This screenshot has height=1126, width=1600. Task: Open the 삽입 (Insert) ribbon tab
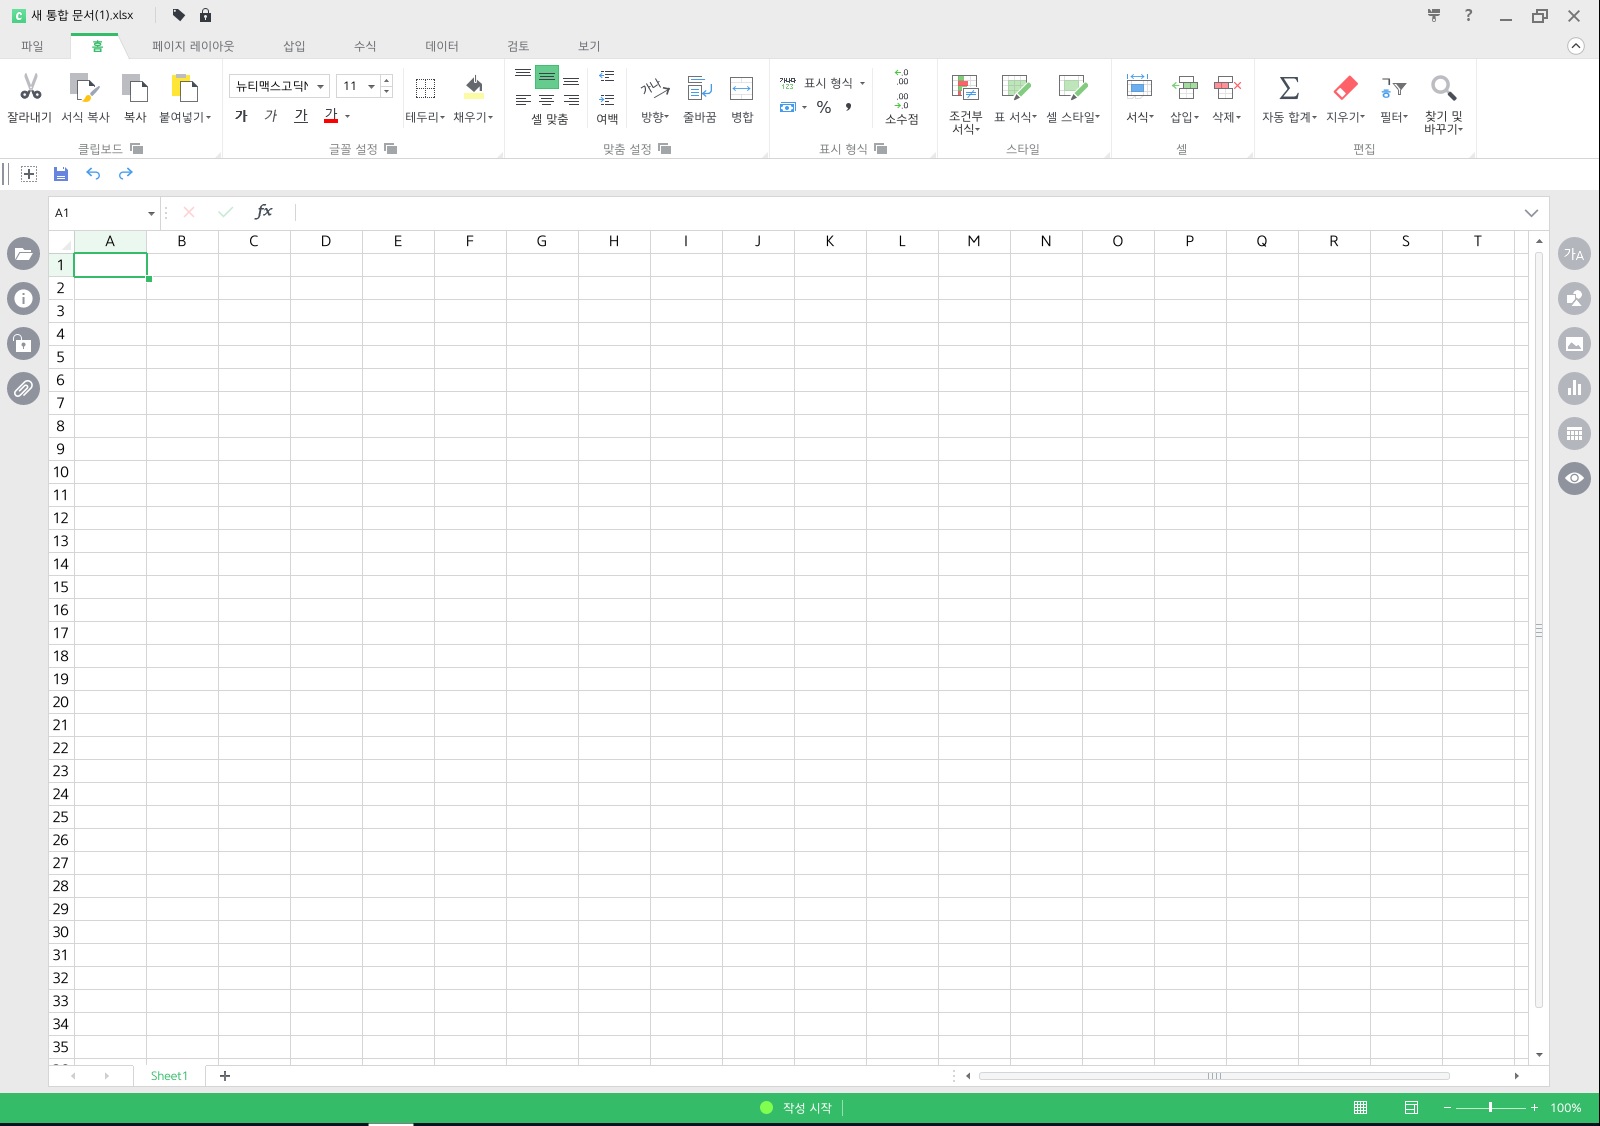(294, 46)
